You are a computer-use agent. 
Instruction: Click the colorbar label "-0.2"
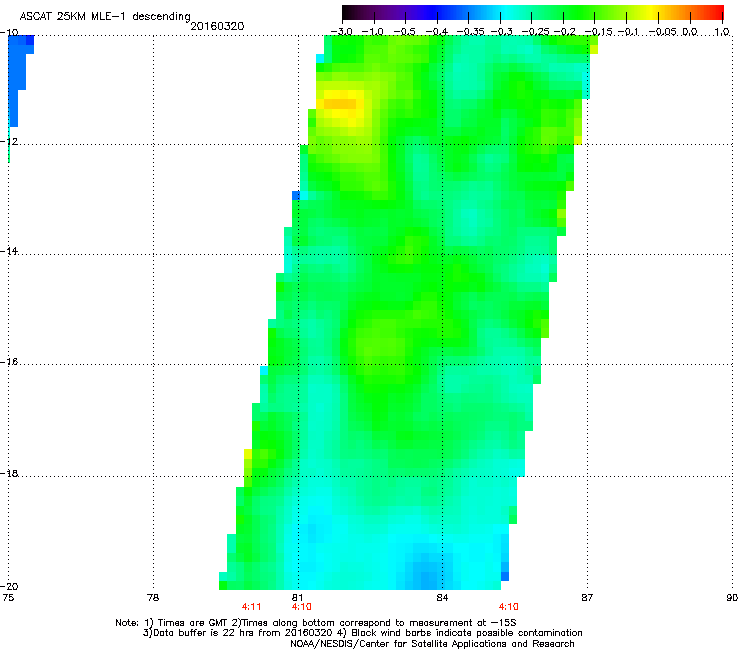[565, 32]
